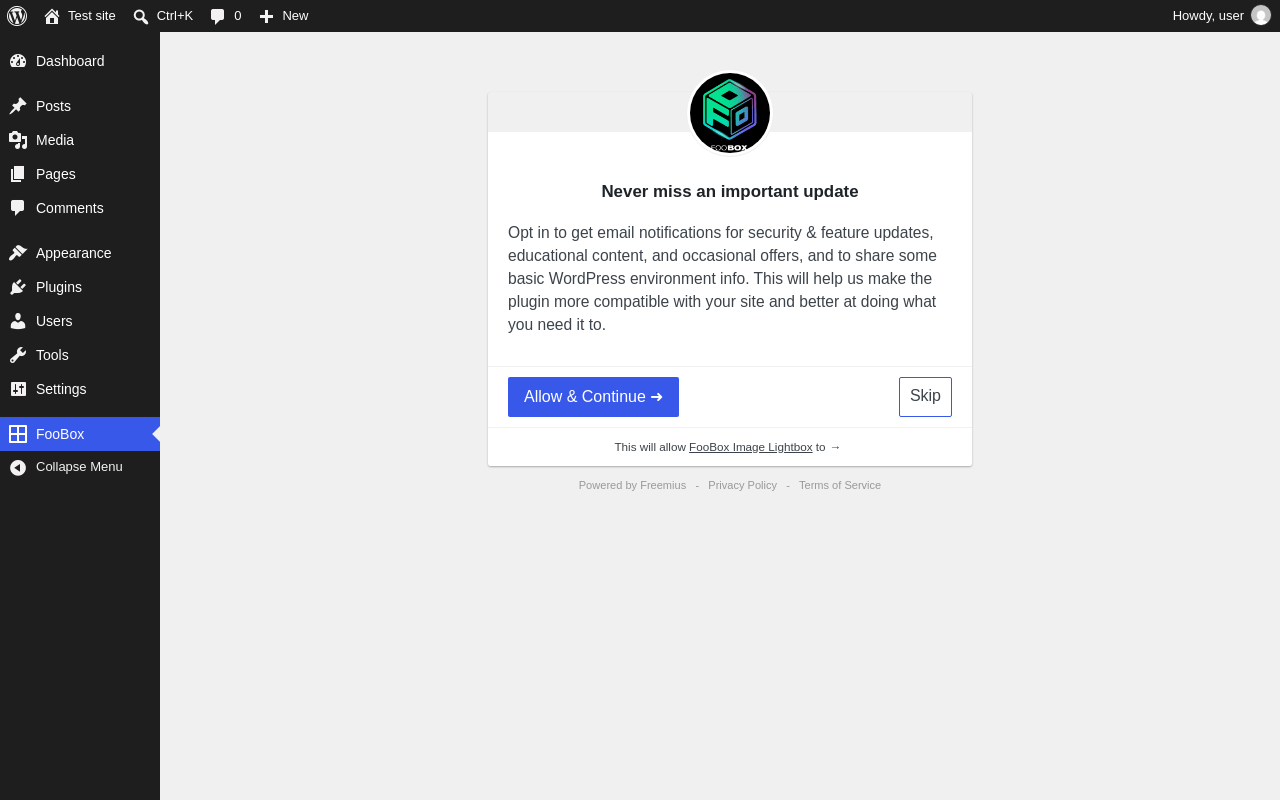Open FooBox Image Lightbox link
1280x800 pixels.
click(751, 447)
